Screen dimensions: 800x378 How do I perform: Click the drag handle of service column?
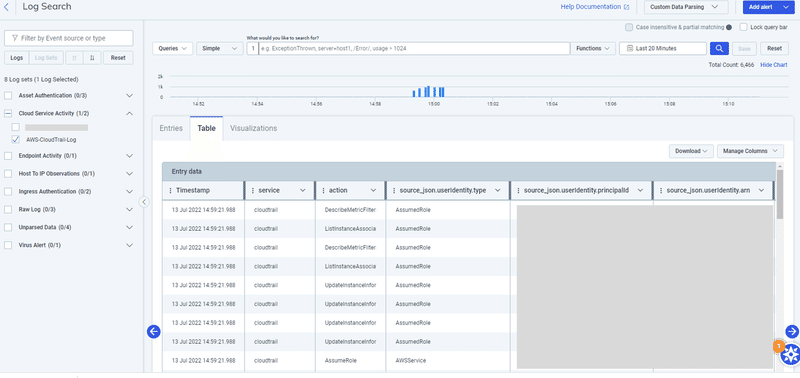pos(253,190)
